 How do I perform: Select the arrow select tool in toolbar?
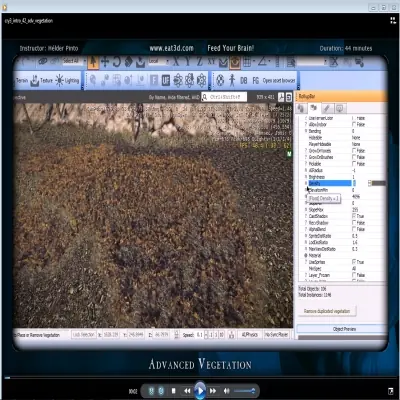click(x=93, y=62)
